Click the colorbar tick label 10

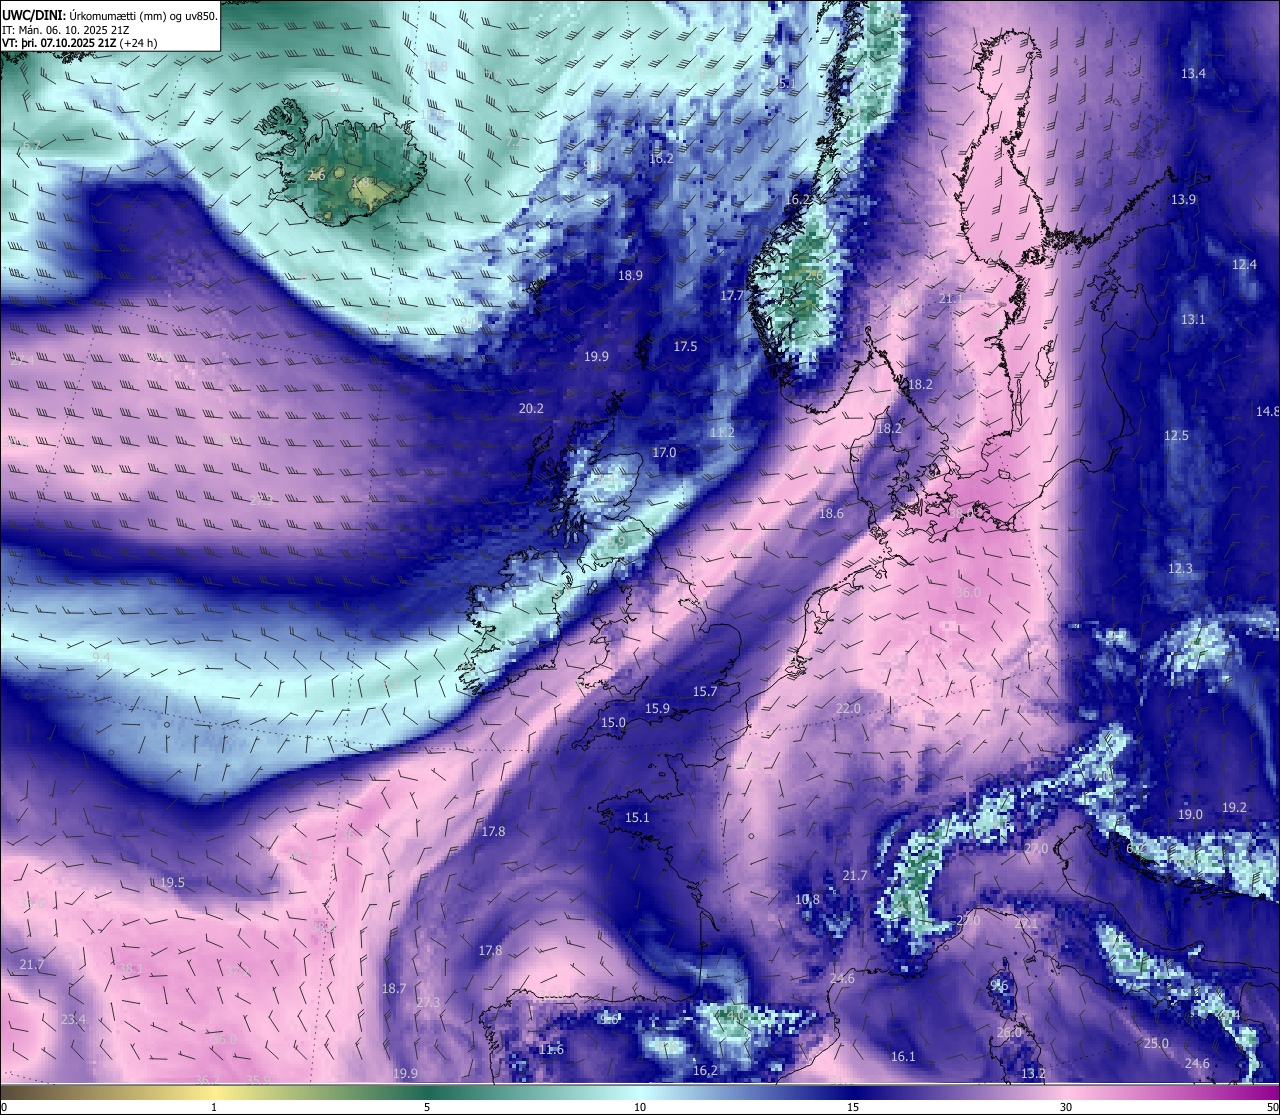(x=640, y=1107)
